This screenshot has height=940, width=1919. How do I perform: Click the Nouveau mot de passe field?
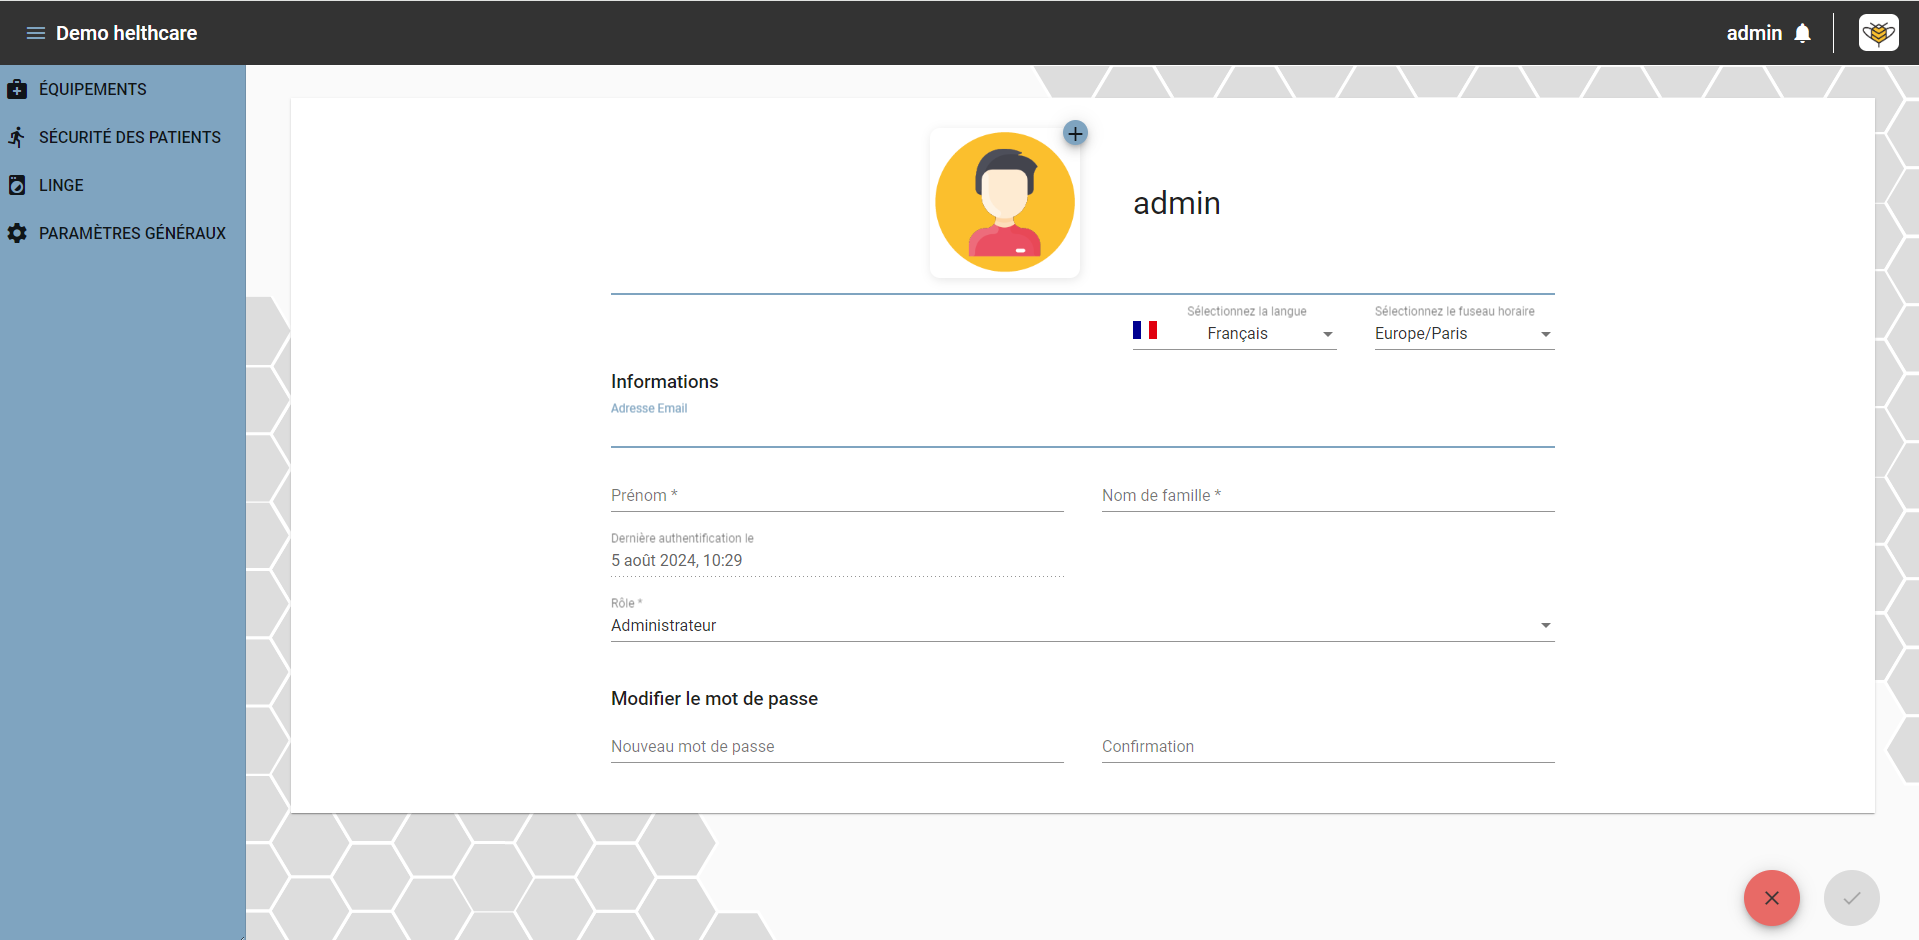click(837, 747)
